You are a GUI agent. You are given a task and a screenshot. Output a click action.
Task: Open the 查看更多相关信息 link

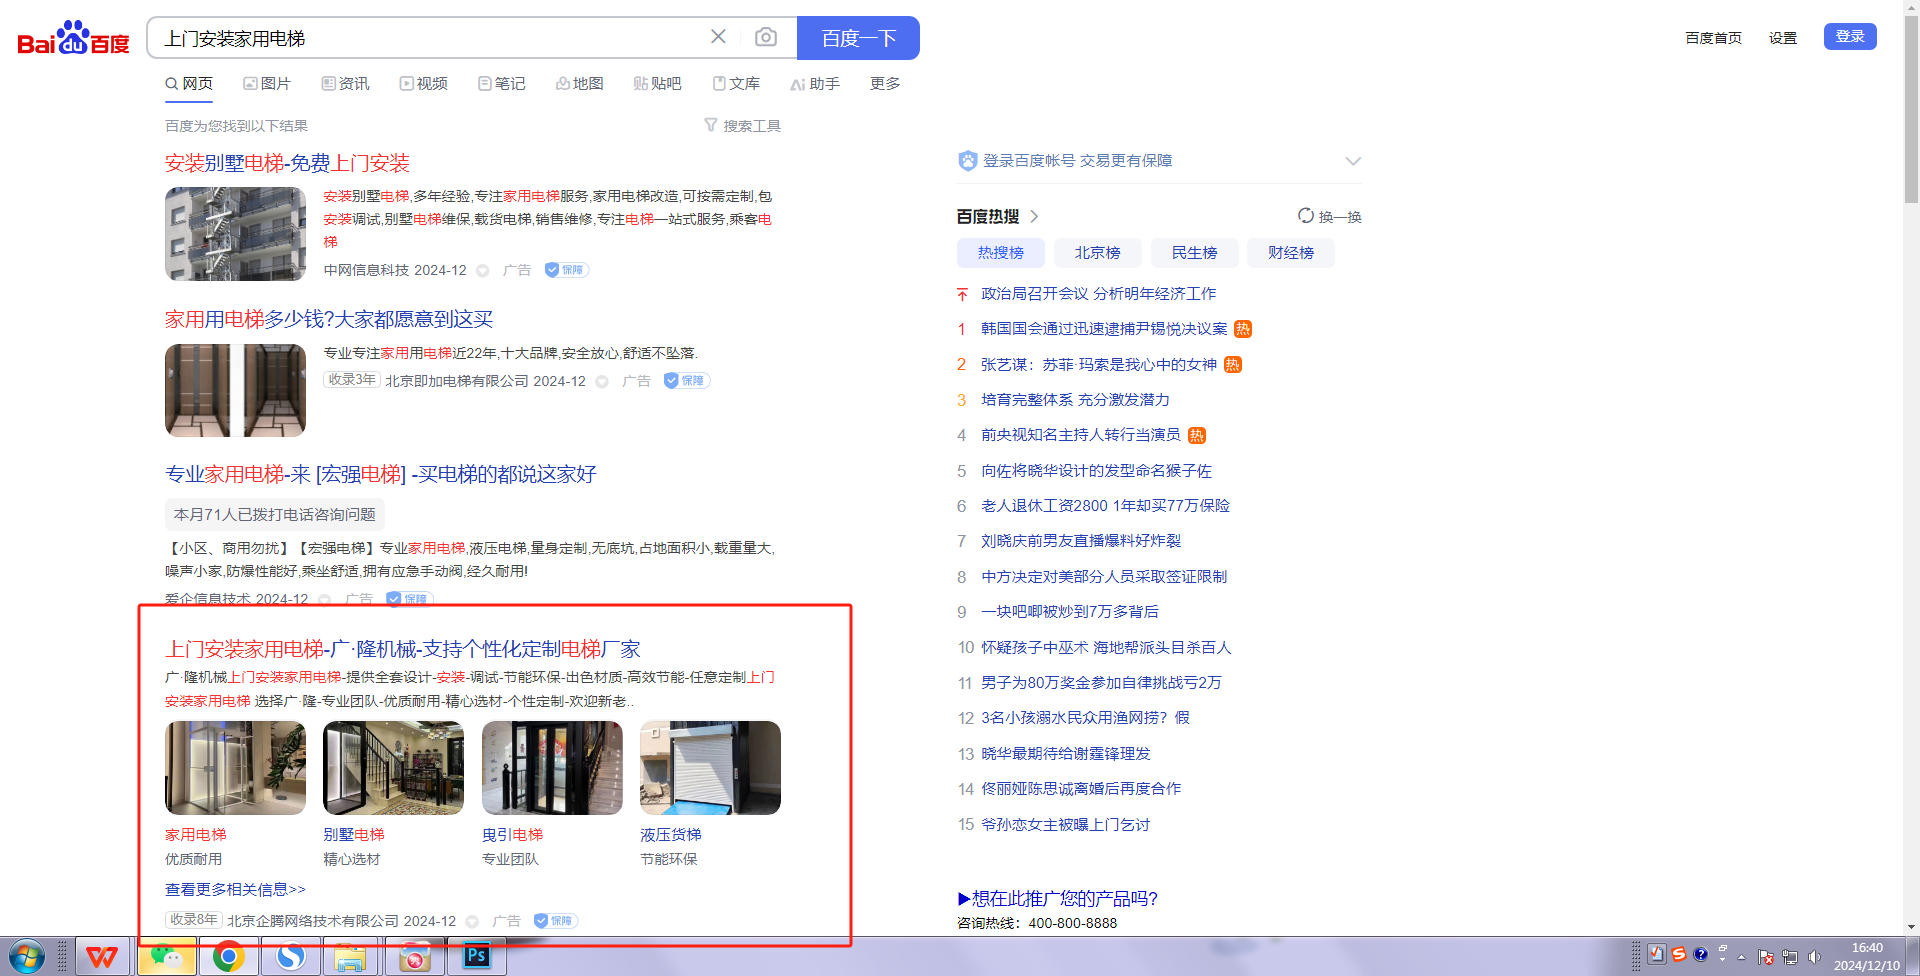[235, 889]
